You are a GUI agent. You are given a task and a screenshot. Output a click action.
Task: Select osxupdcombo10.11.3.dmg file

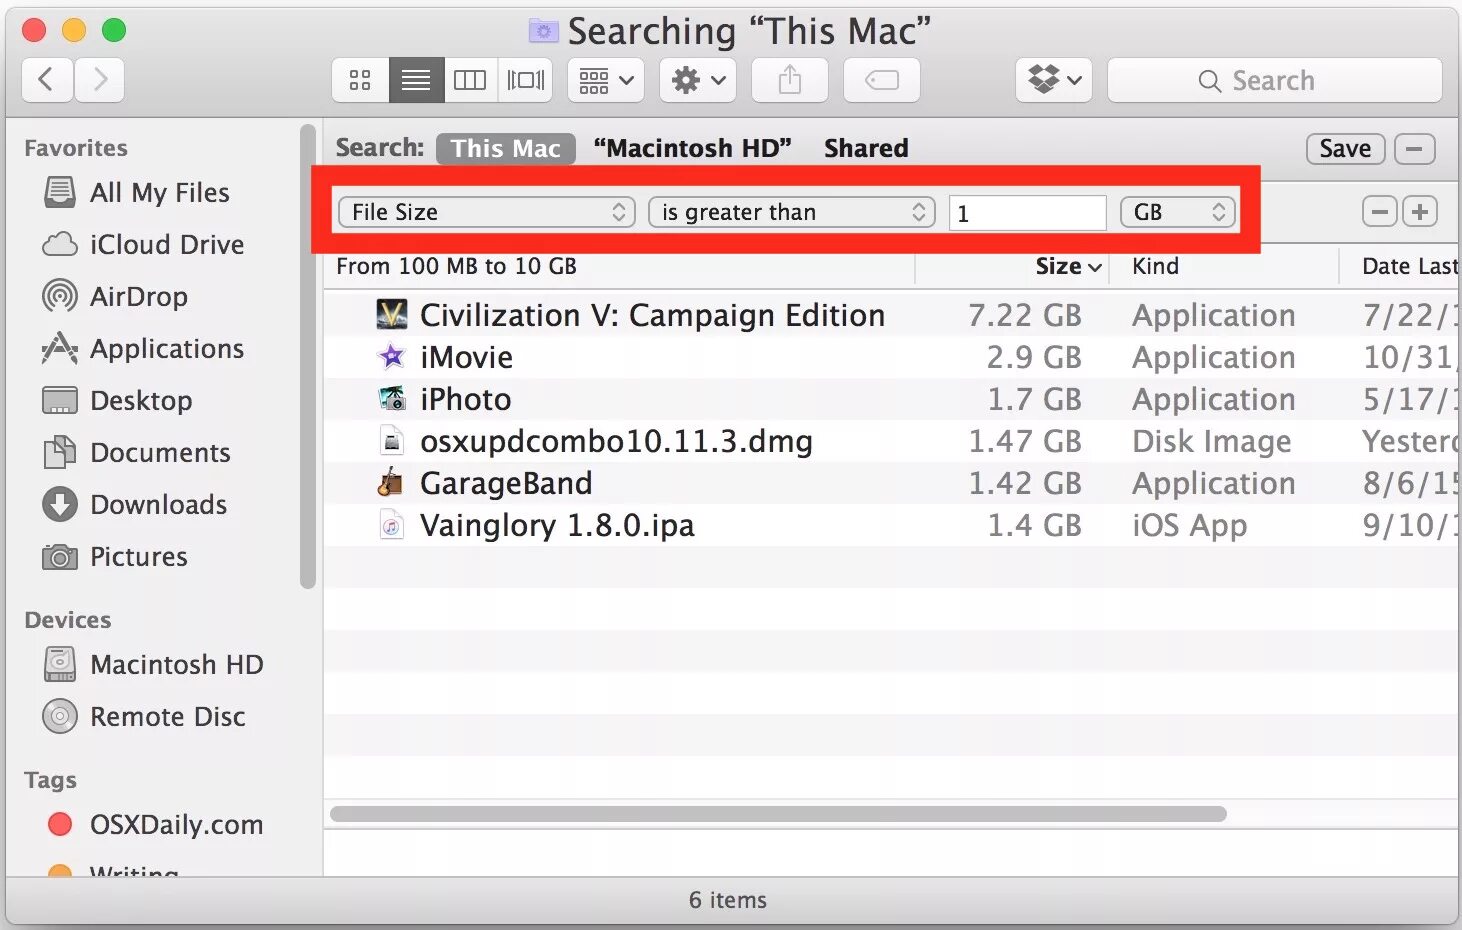(x=891, y=441)
